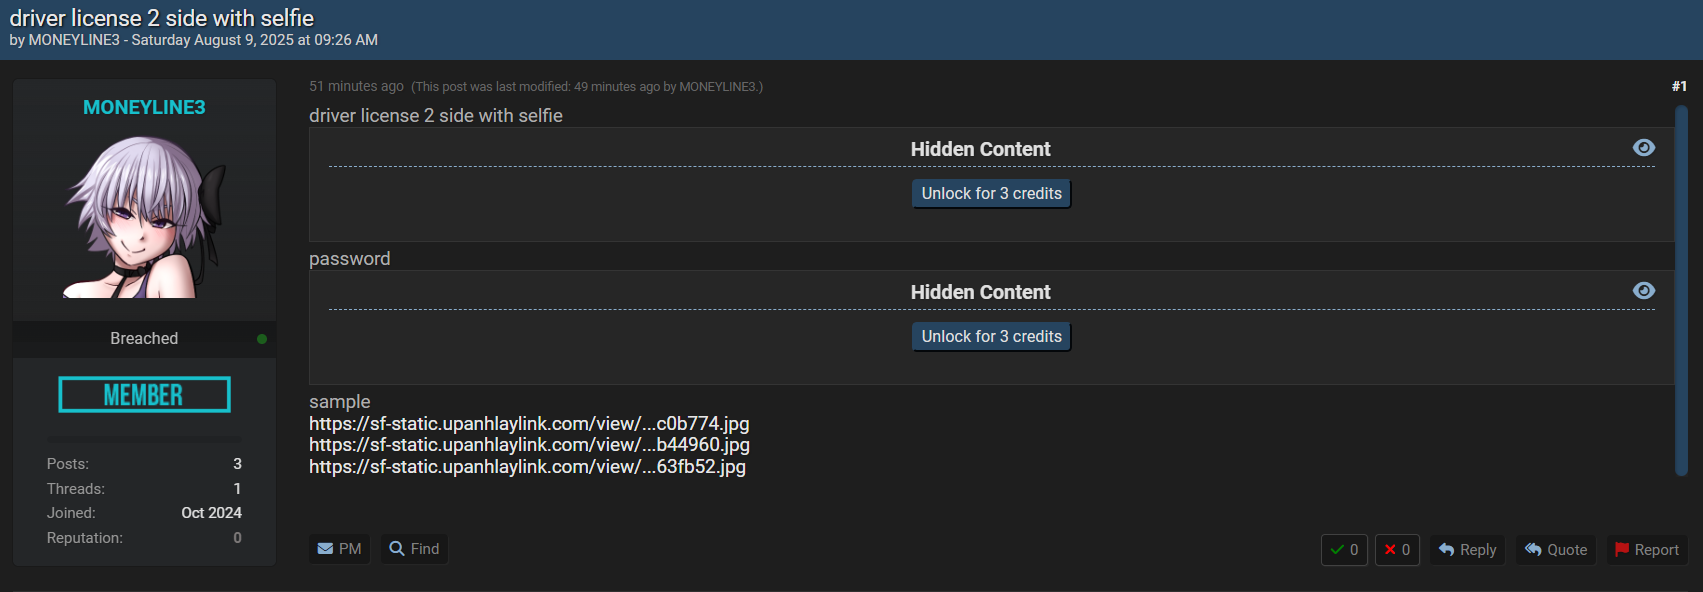1703x592 pixels.
Task: Click the PM envelope button
Action: pos(339,549)
